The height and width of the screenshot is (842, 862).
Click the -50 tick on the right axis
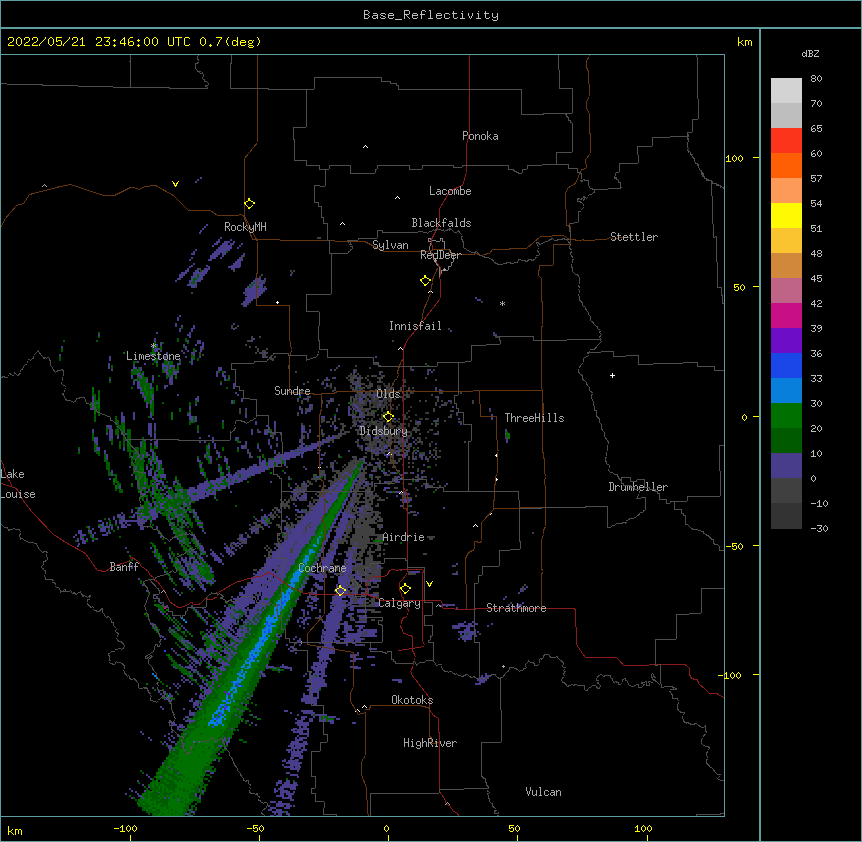pos(734,546)
